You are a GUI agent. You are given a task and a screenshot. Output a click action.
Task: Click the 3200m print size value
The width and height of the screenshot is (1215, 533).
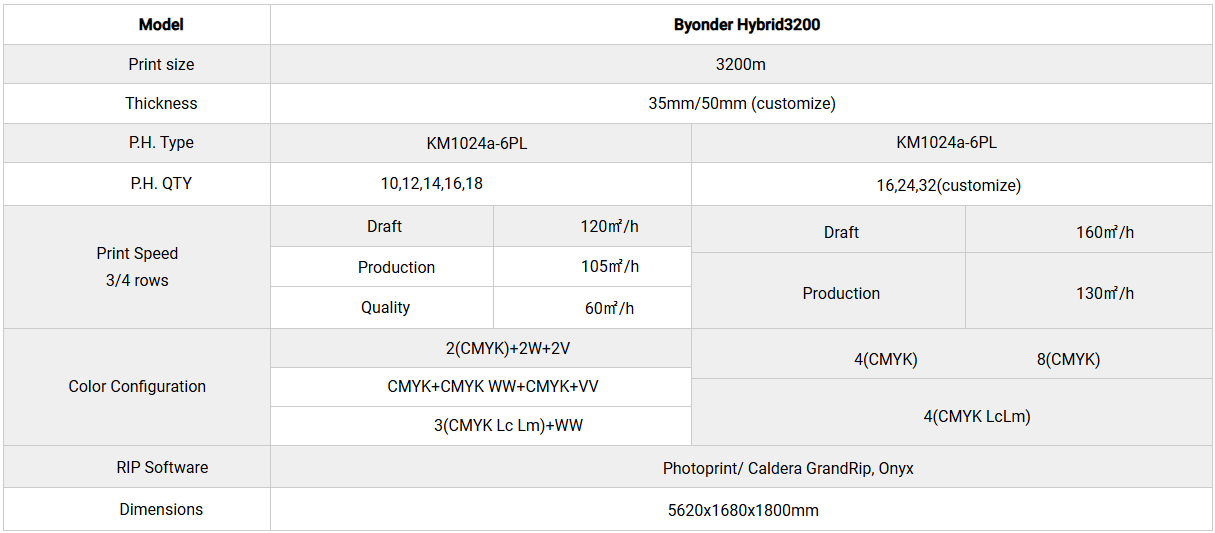pos(740,64)
